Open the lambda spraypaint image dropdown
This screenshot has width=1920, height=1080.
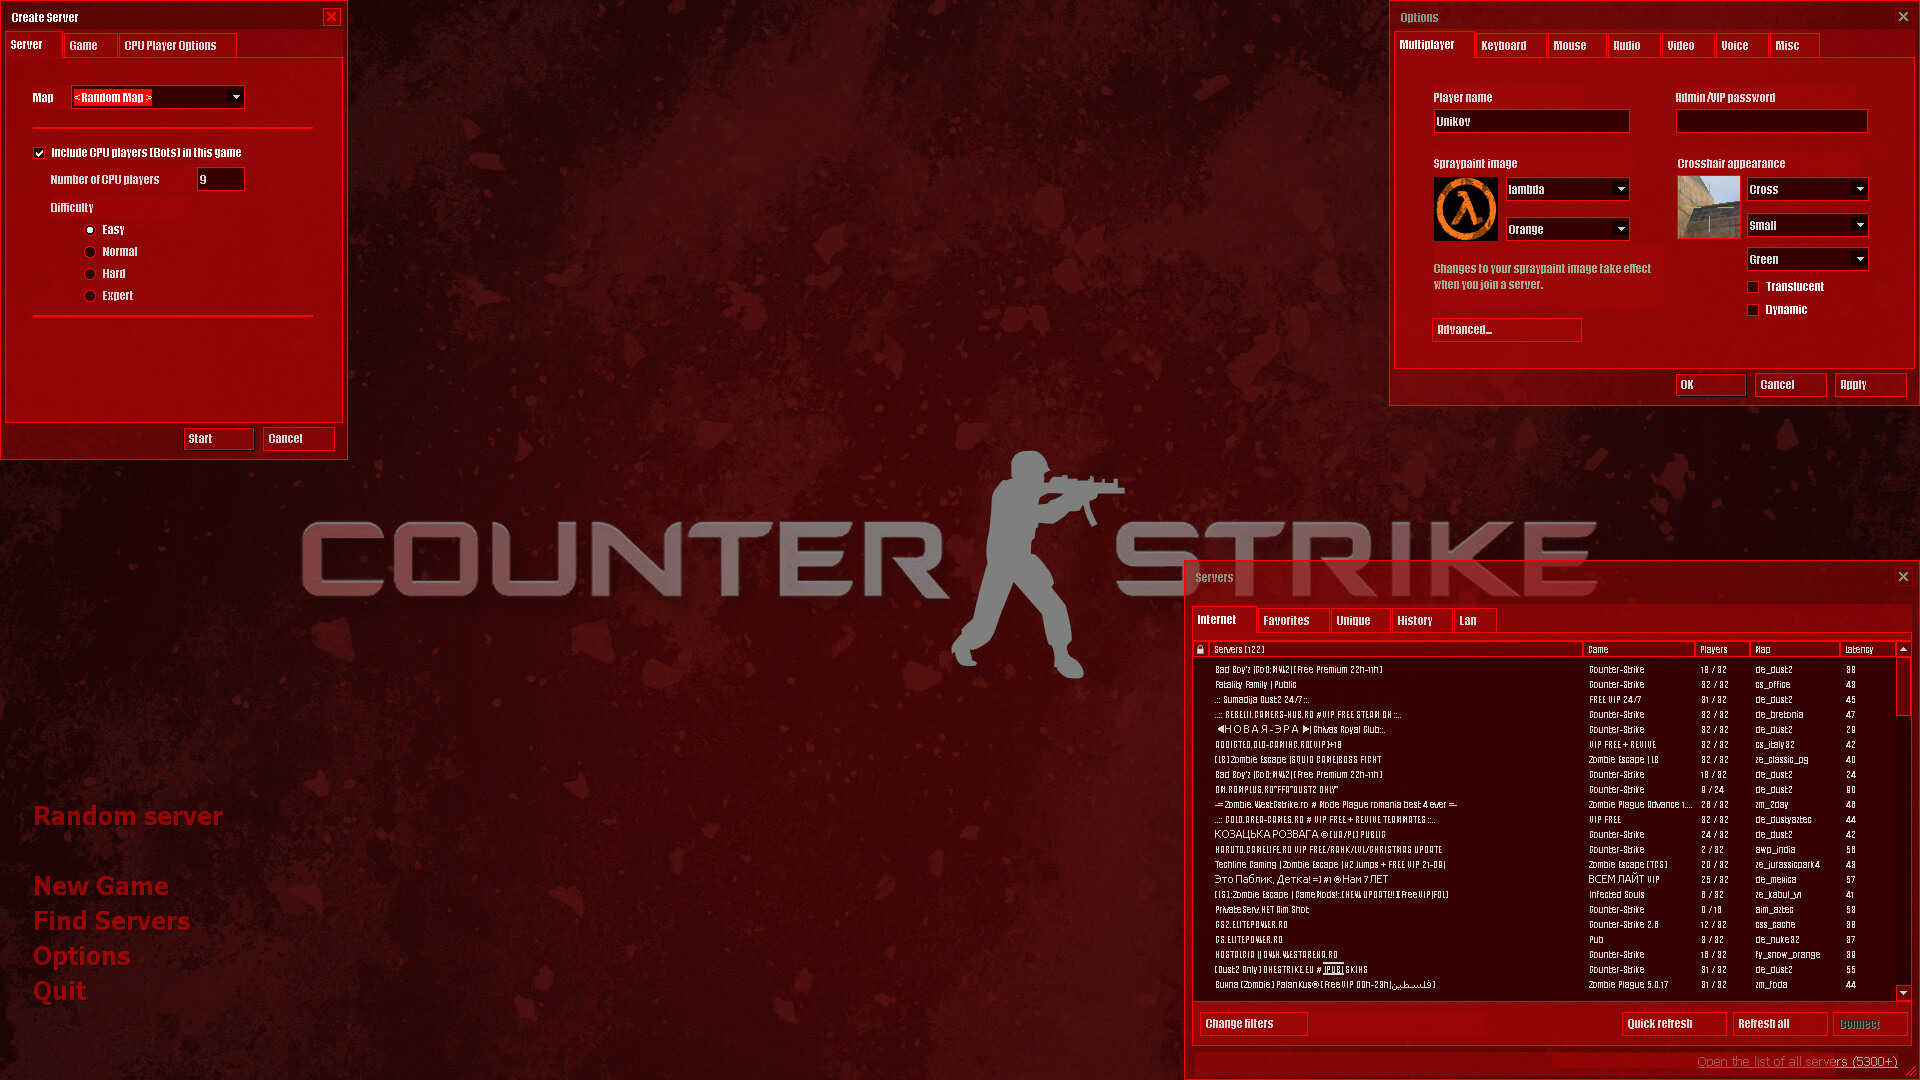(1620, 189)
